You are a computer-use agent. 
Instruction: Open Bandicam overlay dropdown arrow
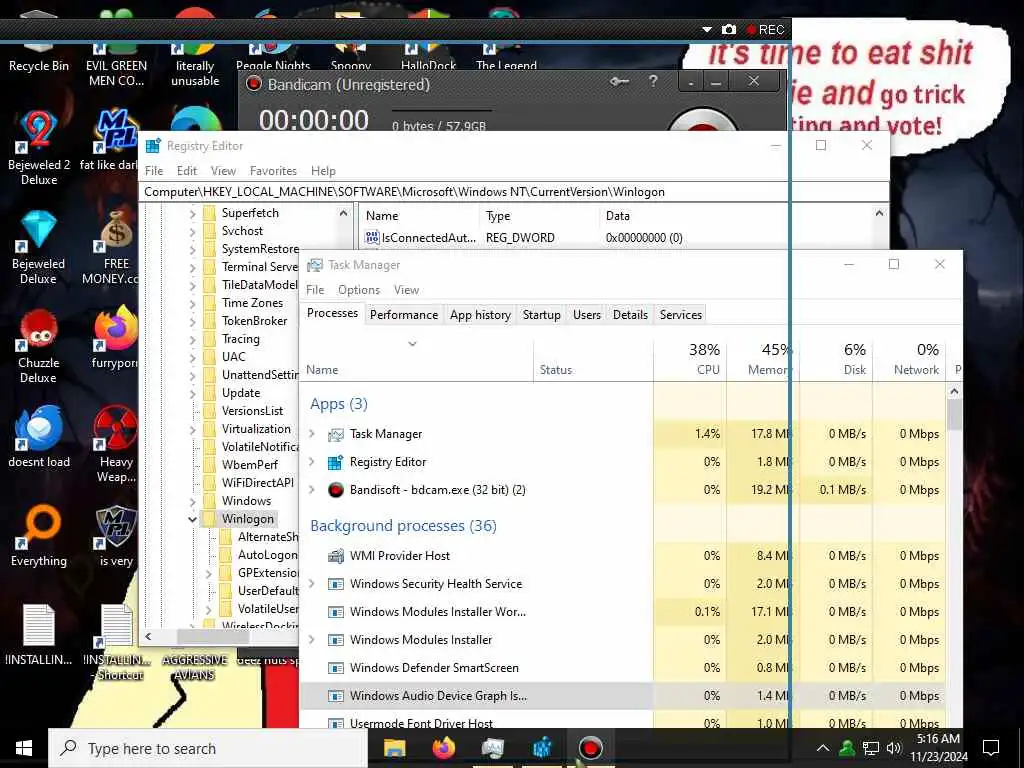pyautogui.click(x=707, y=29)
